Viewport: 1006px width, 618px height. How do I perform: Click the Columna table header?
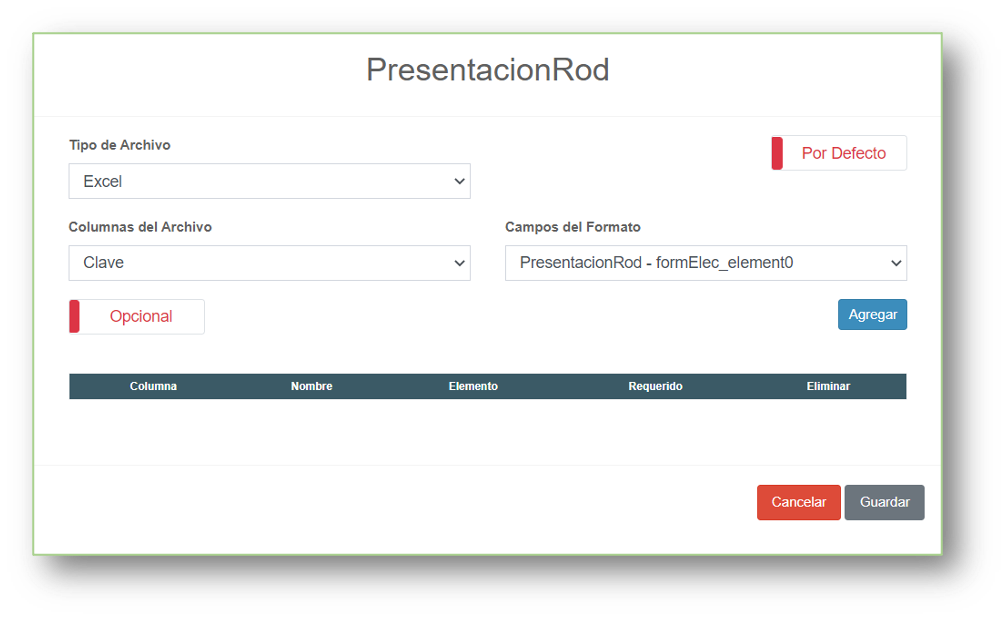tap(153, 386)
